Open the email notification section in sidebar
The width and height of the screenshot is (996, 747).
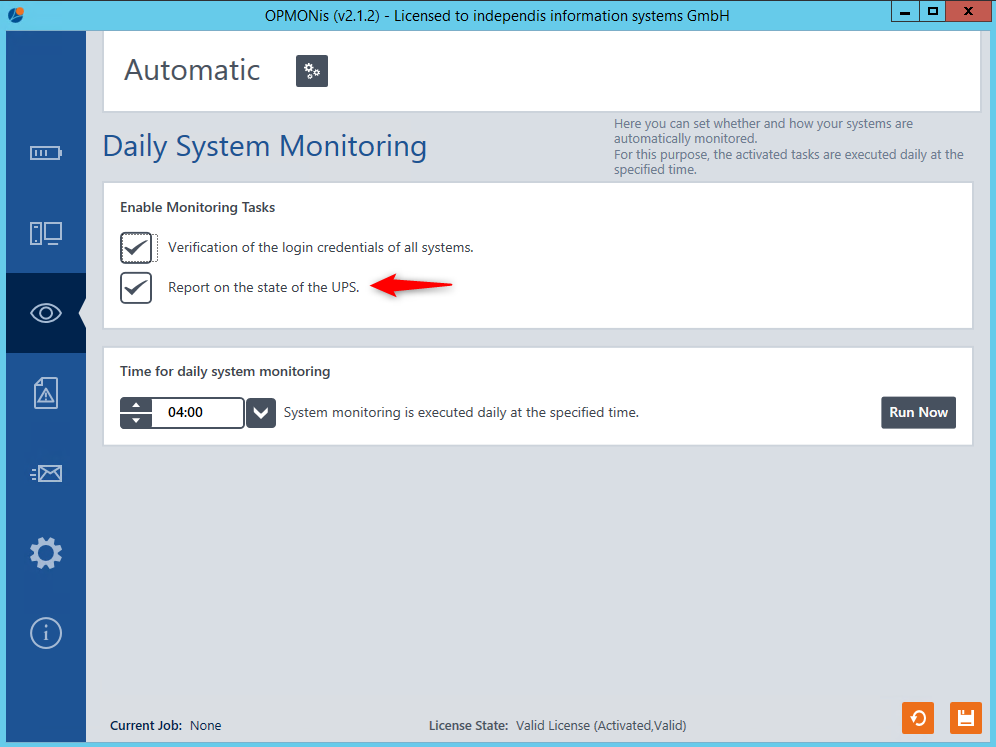[x=46, y=473]
